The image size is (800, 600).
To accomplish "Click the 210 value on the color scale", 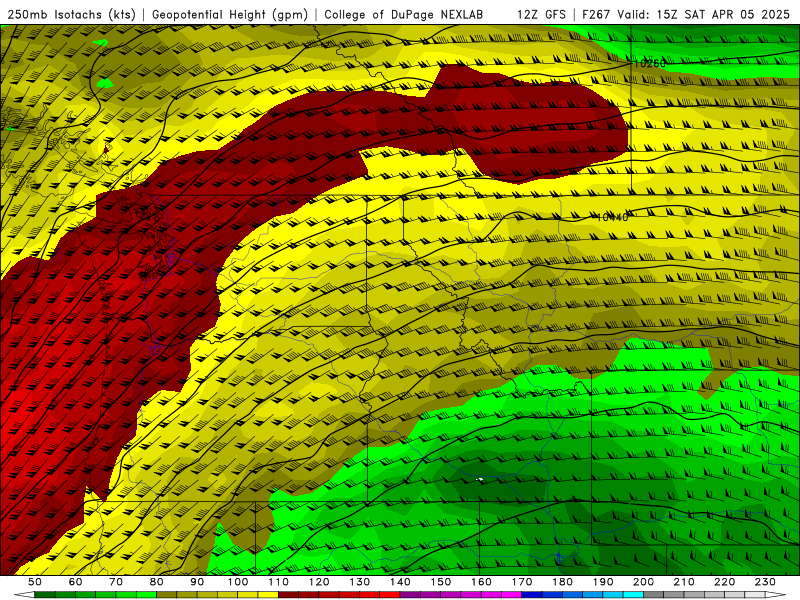I will point(684,582).
